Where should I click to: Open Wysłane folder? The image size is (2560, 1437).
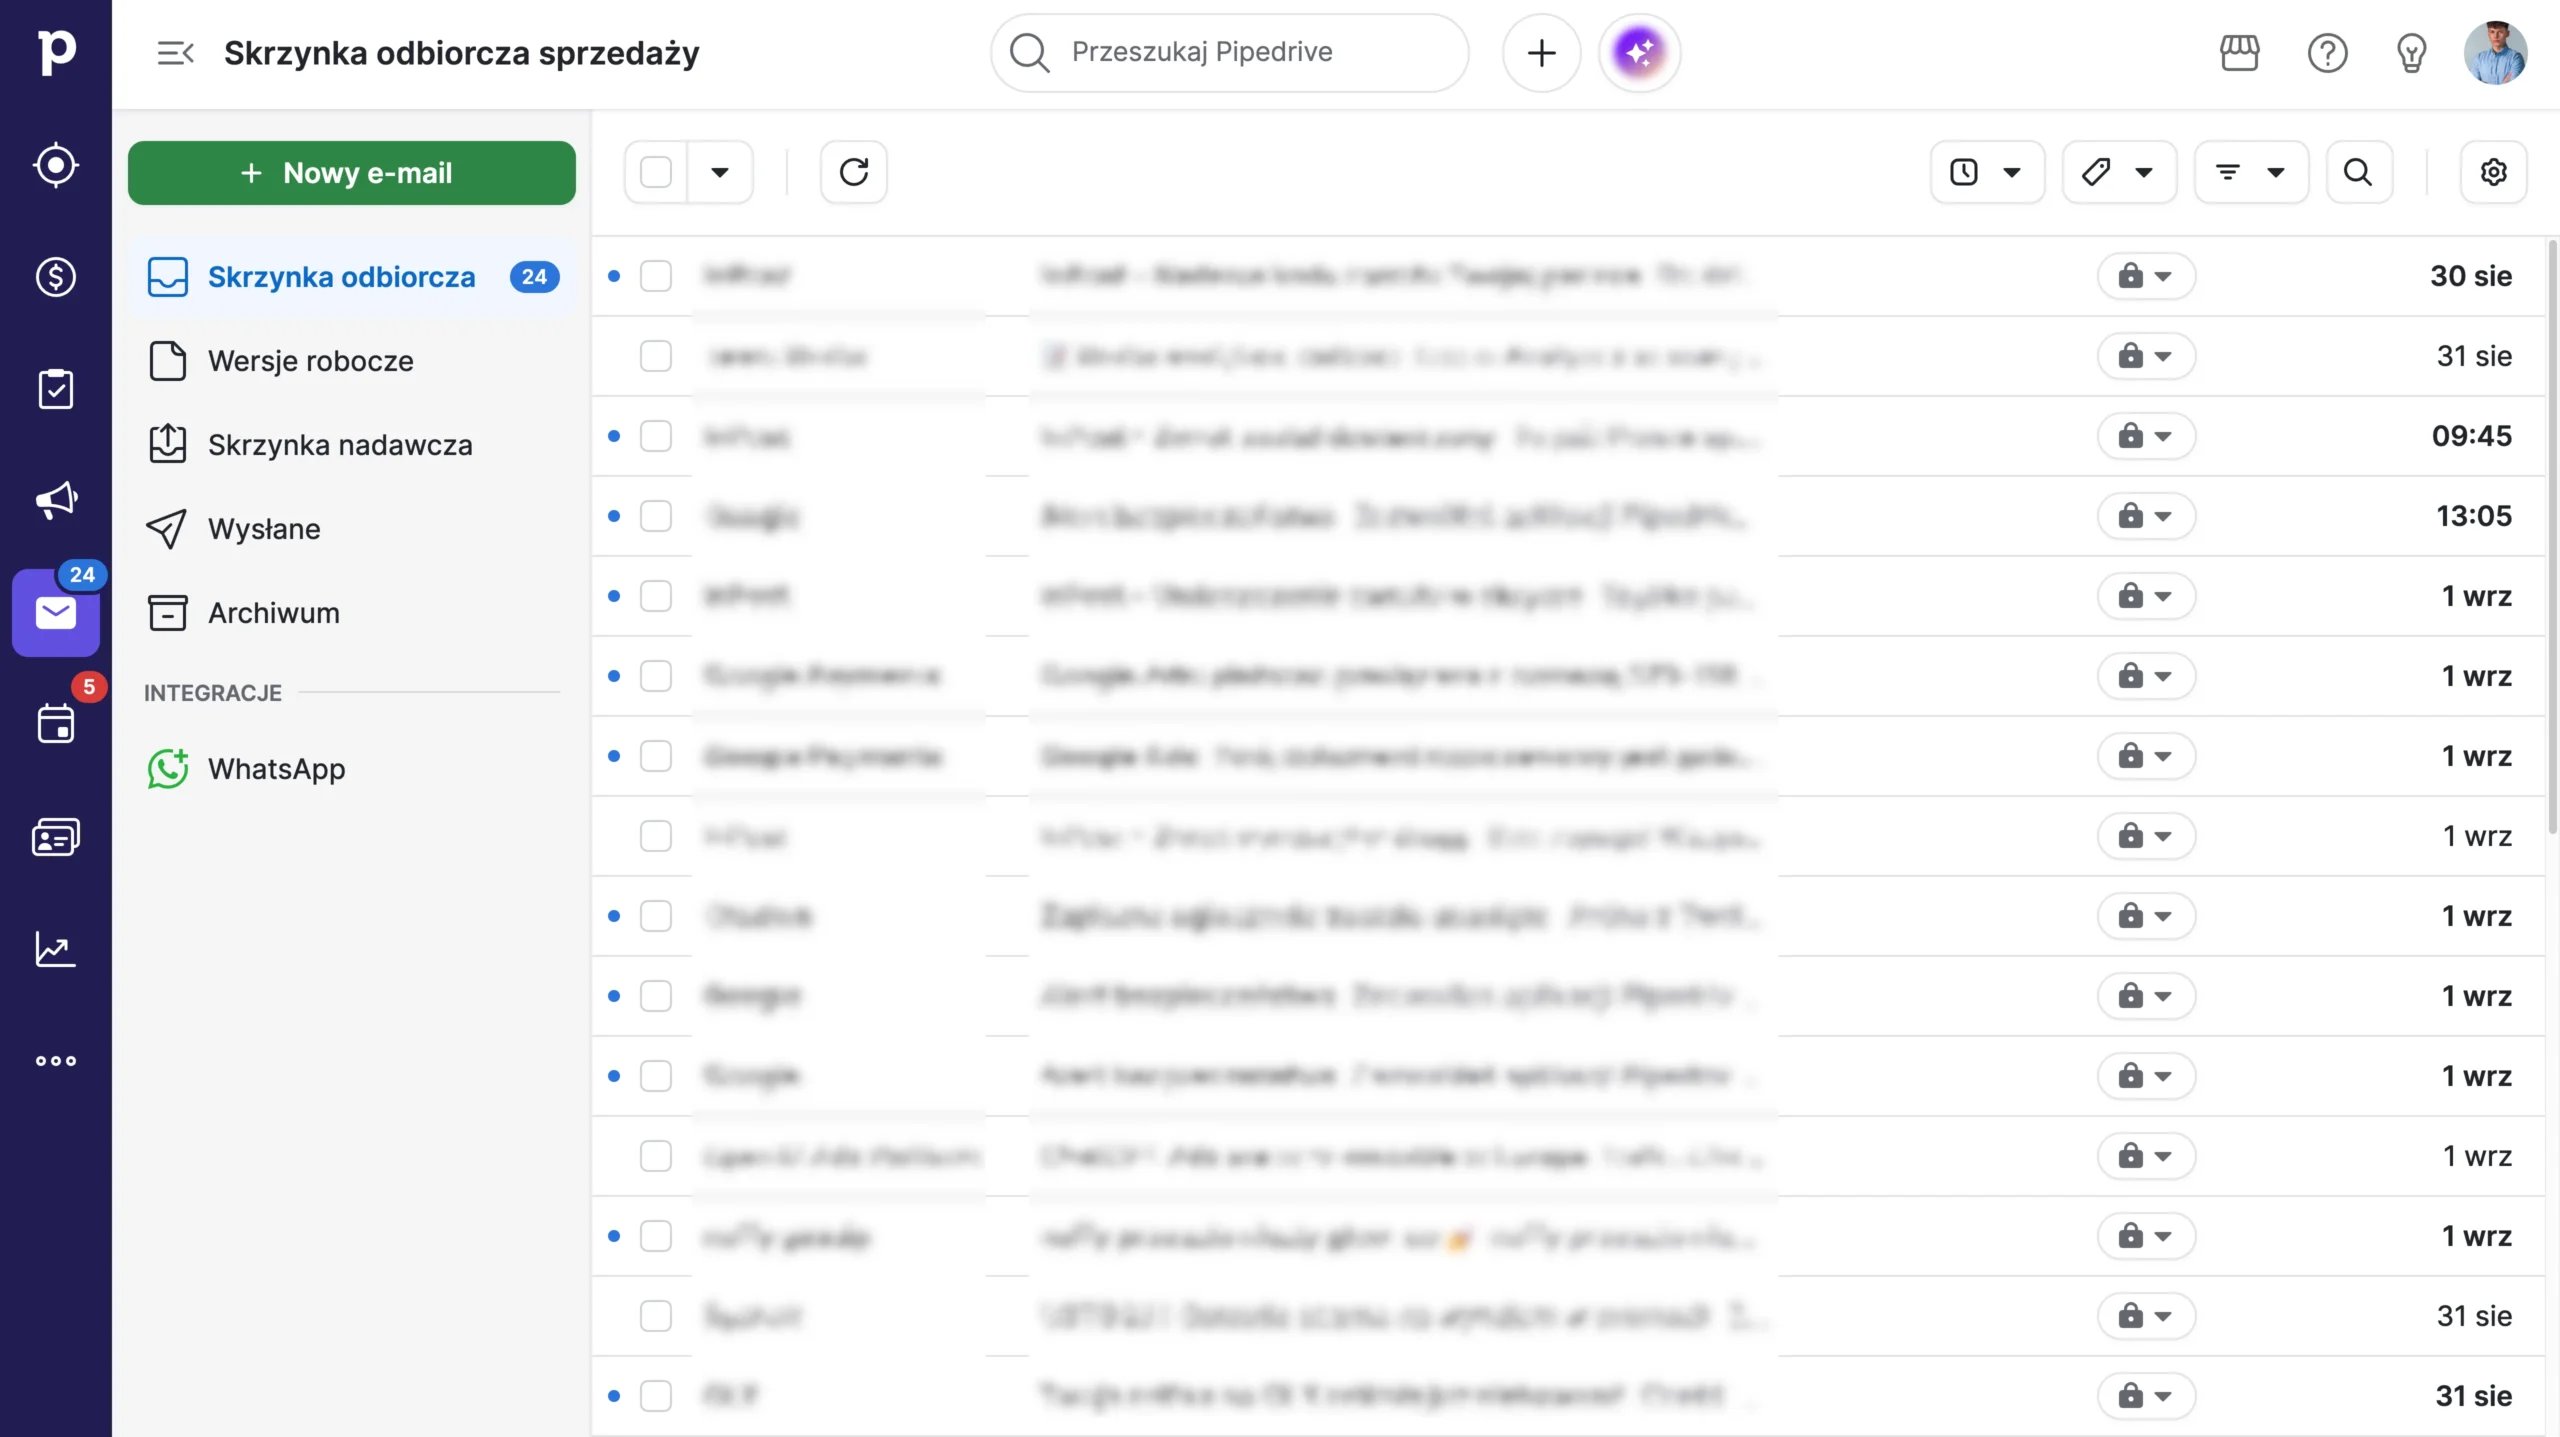pos(352,529)
